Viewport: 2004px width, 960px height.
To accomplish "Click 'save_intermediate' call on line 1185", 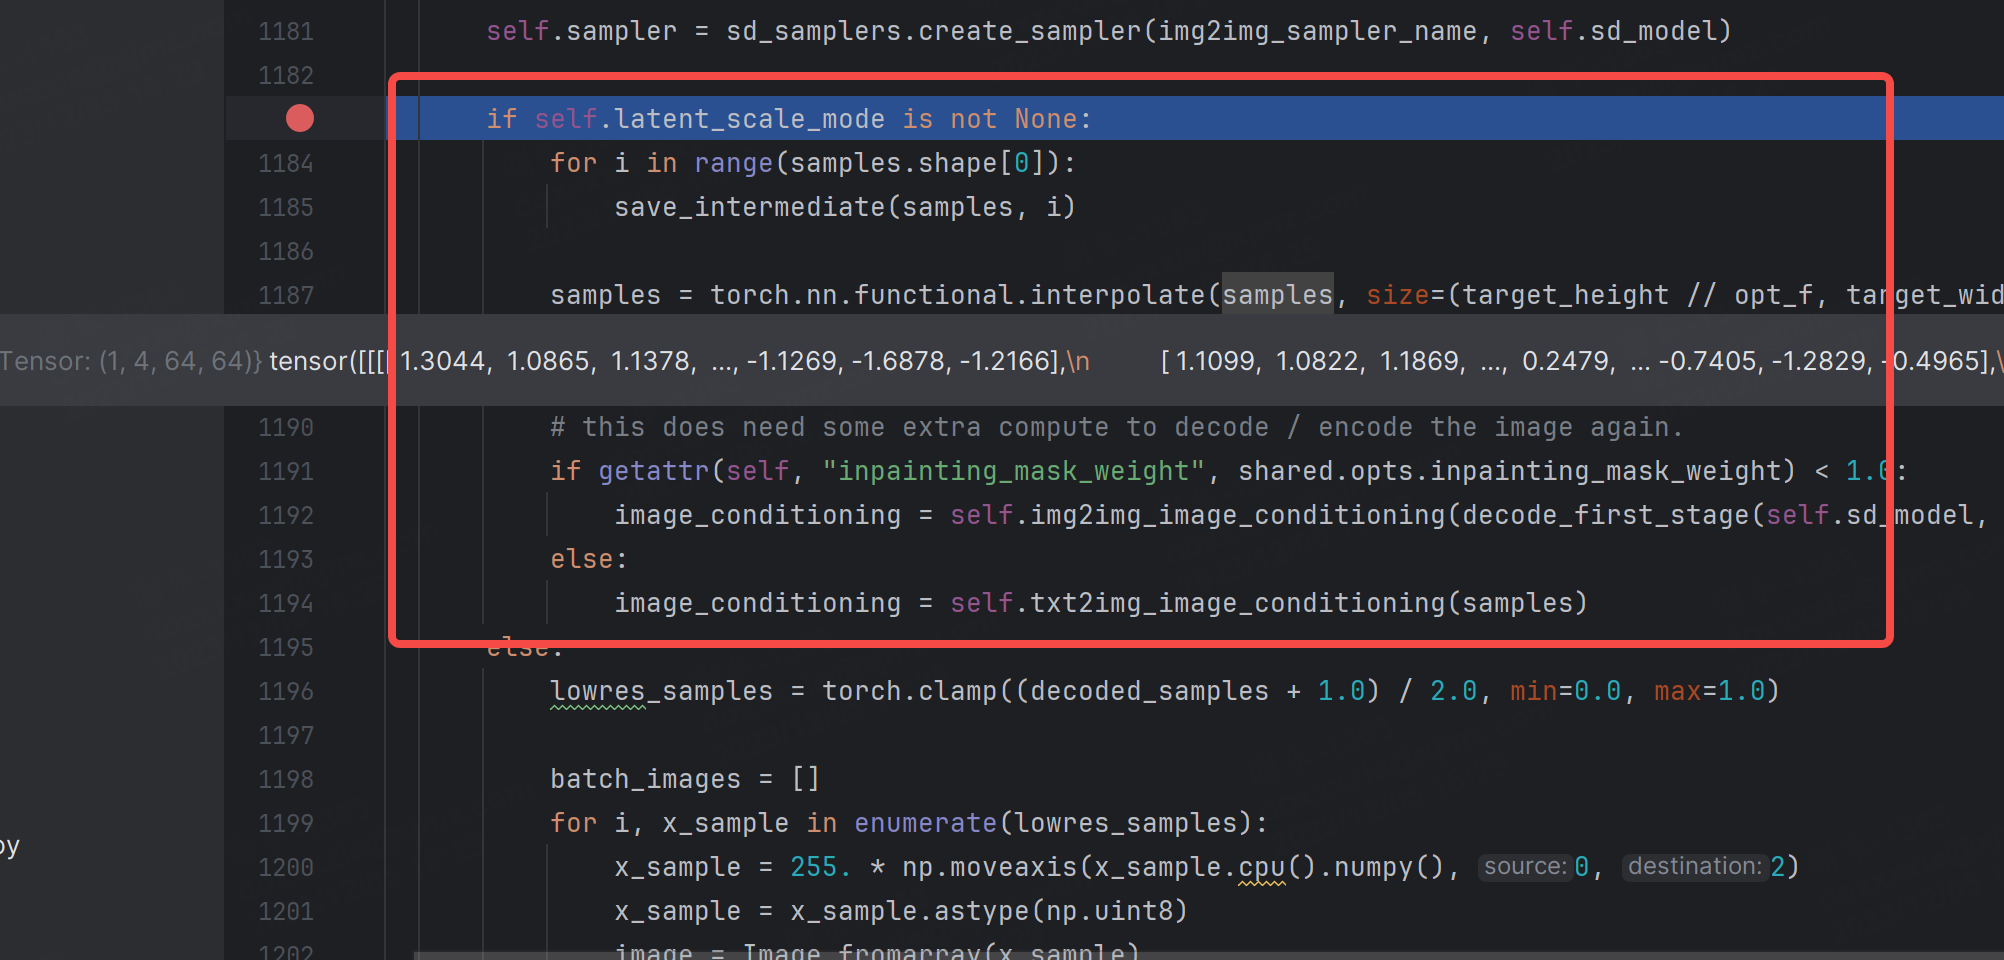I will tap(750, 207).
